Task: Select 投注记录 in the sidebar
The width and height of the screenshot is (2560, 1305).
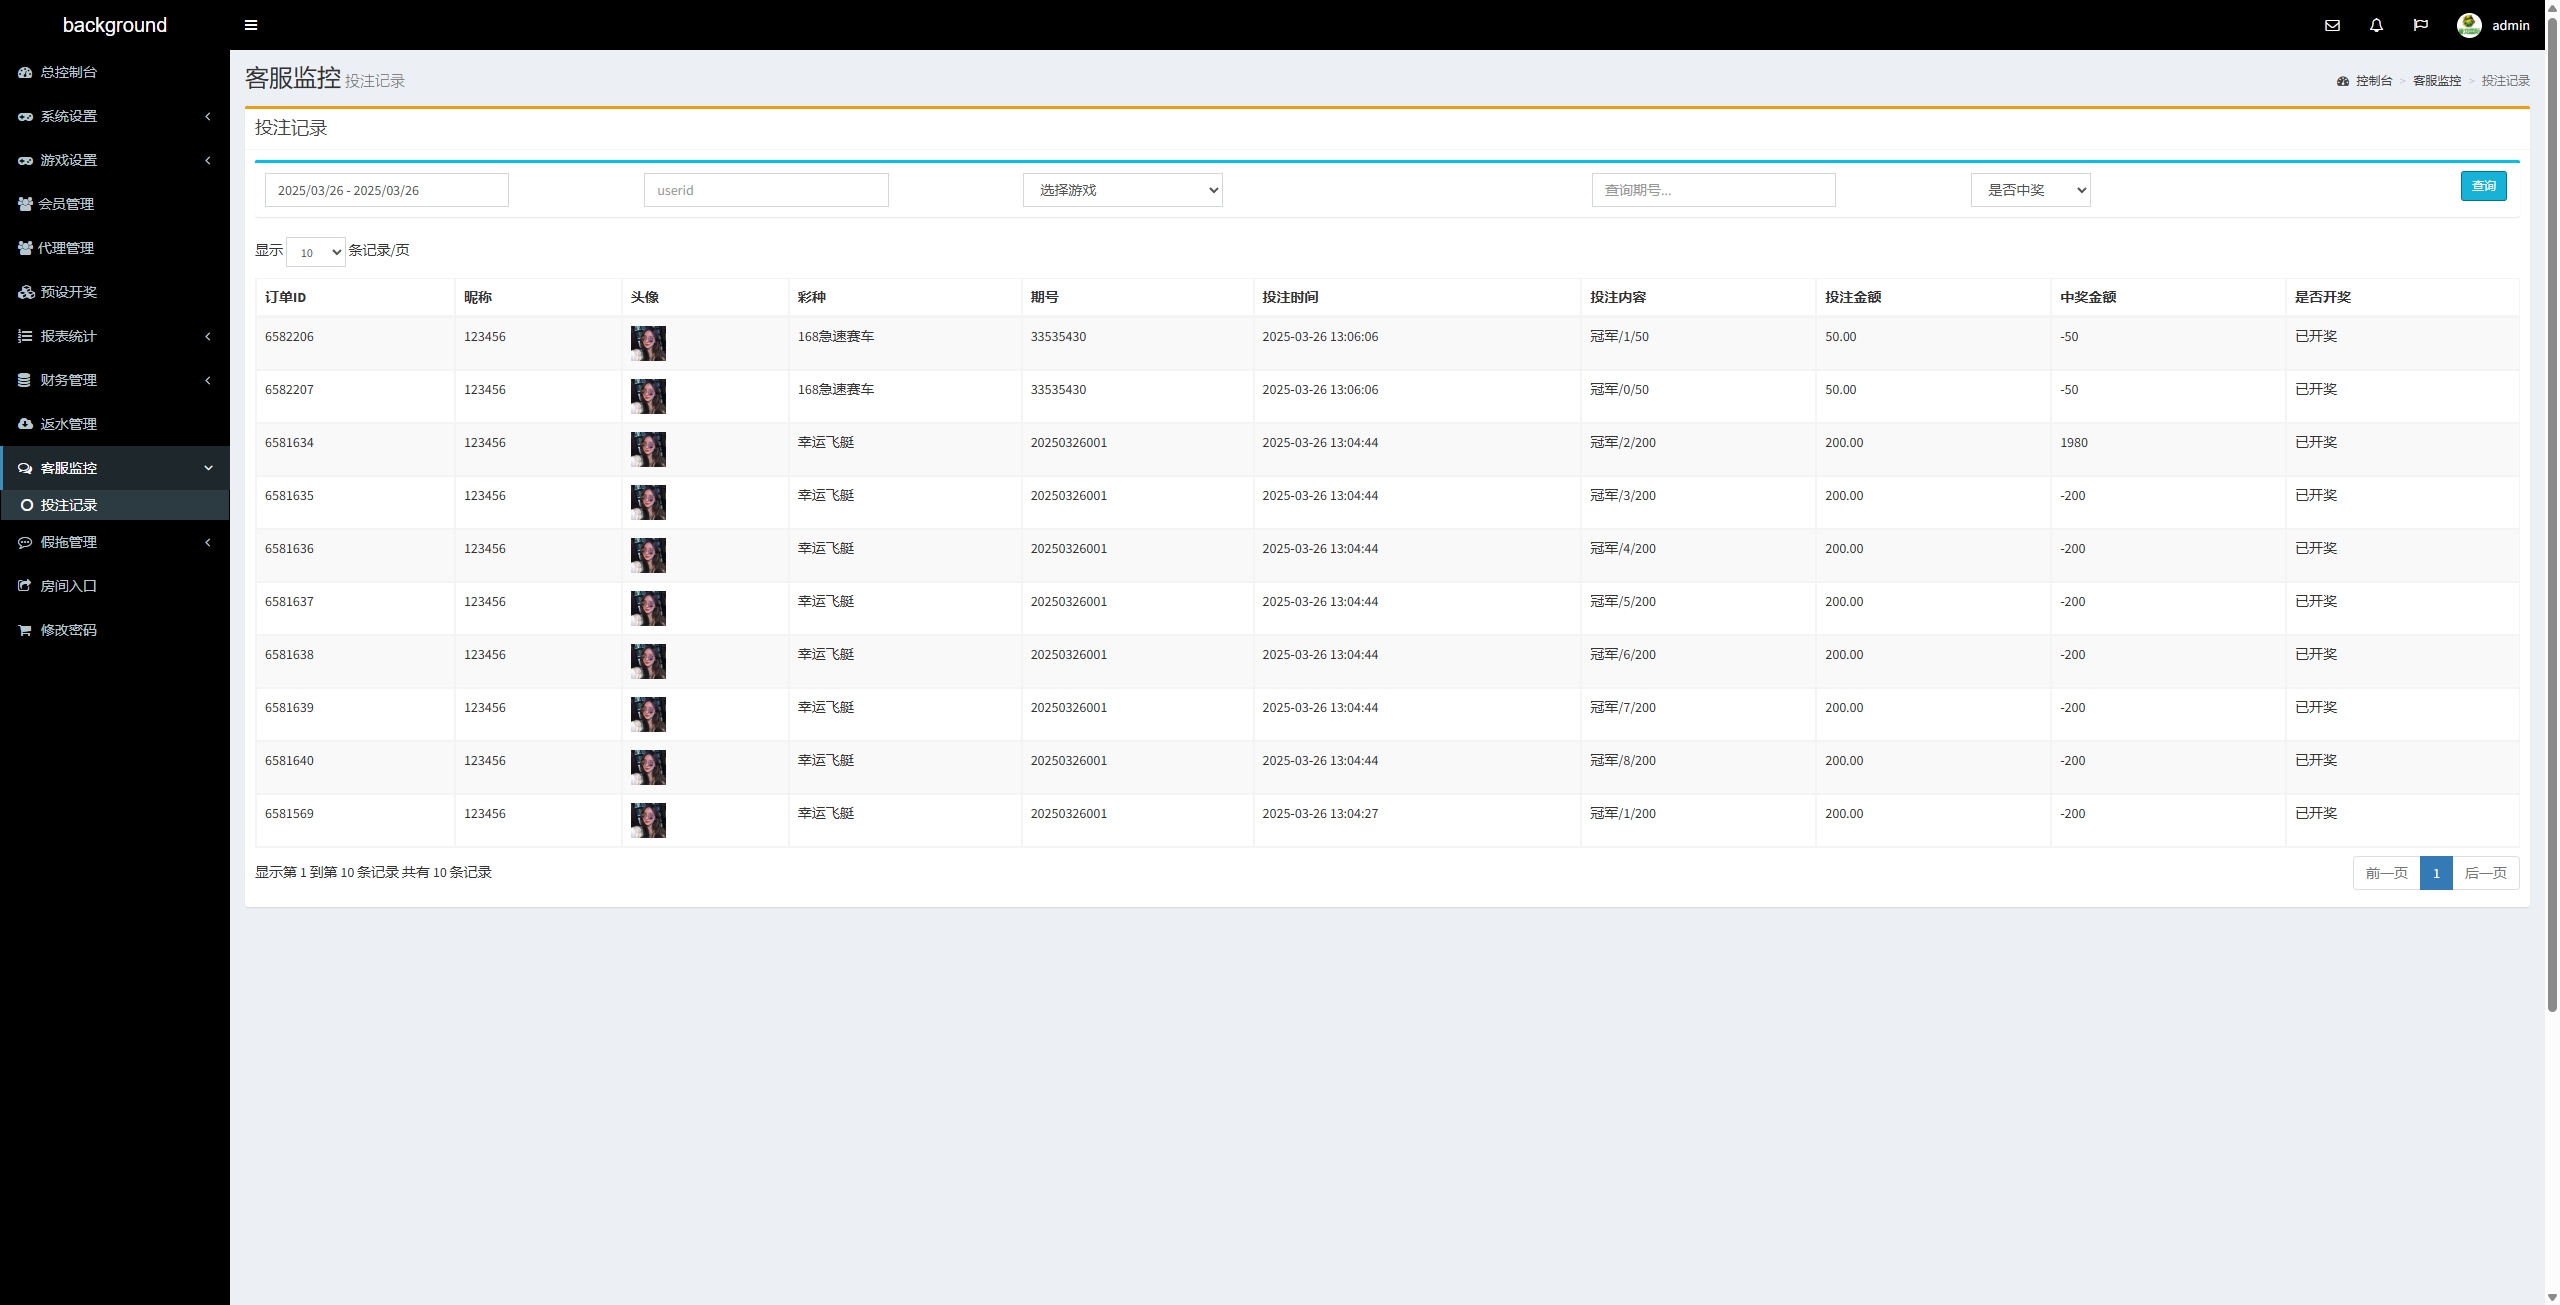Action: (x=68, y=505)
